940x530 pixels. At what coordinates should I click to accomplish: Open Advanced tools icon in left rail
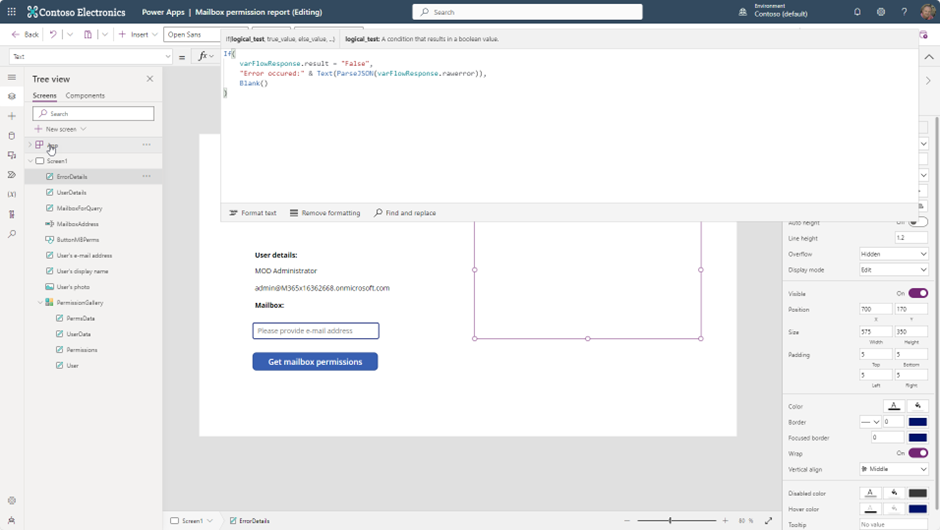11,214
